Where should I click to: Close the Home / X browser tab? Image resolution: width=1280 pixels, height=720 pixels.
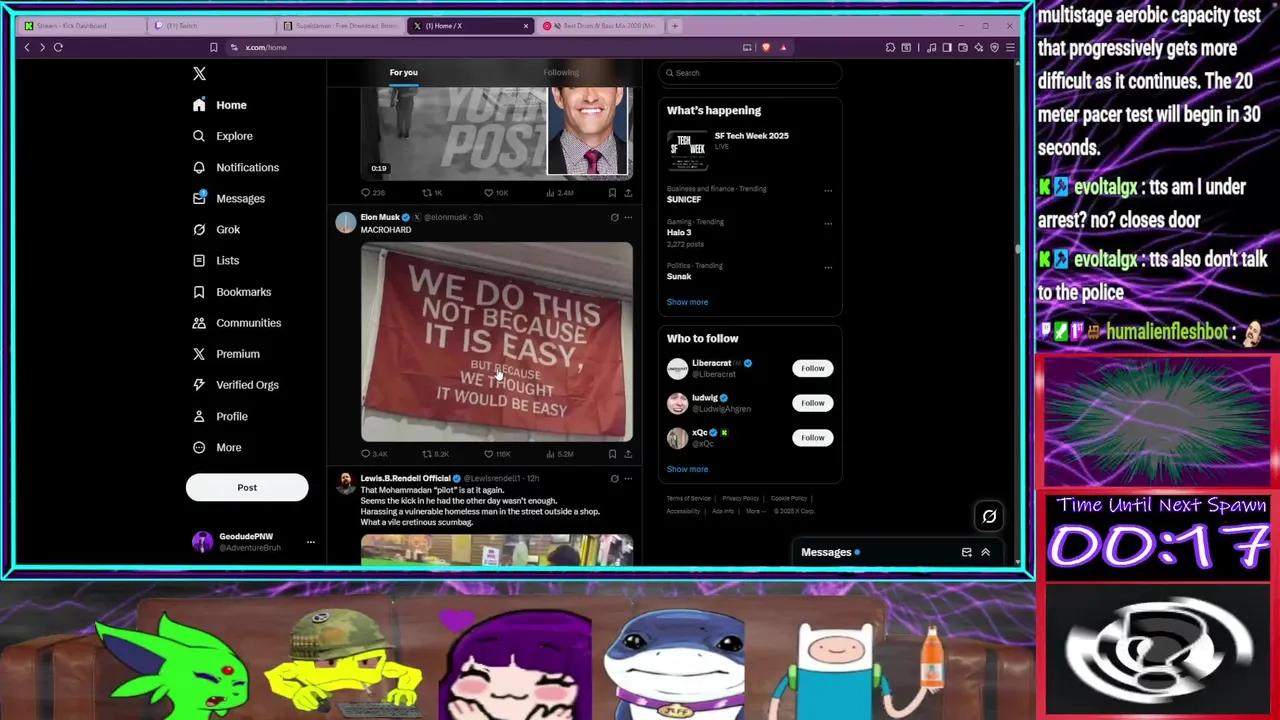(x=526, y=26)
